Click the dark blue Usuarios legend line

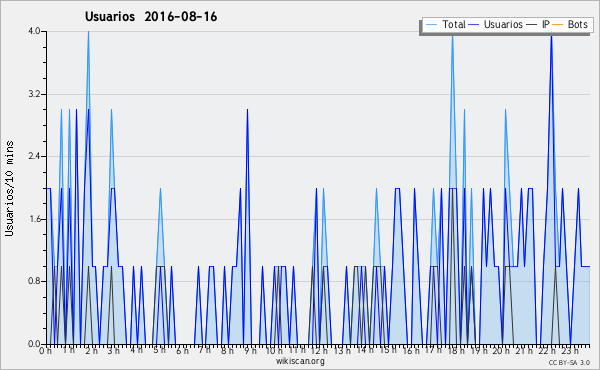(x=474, y=25)
